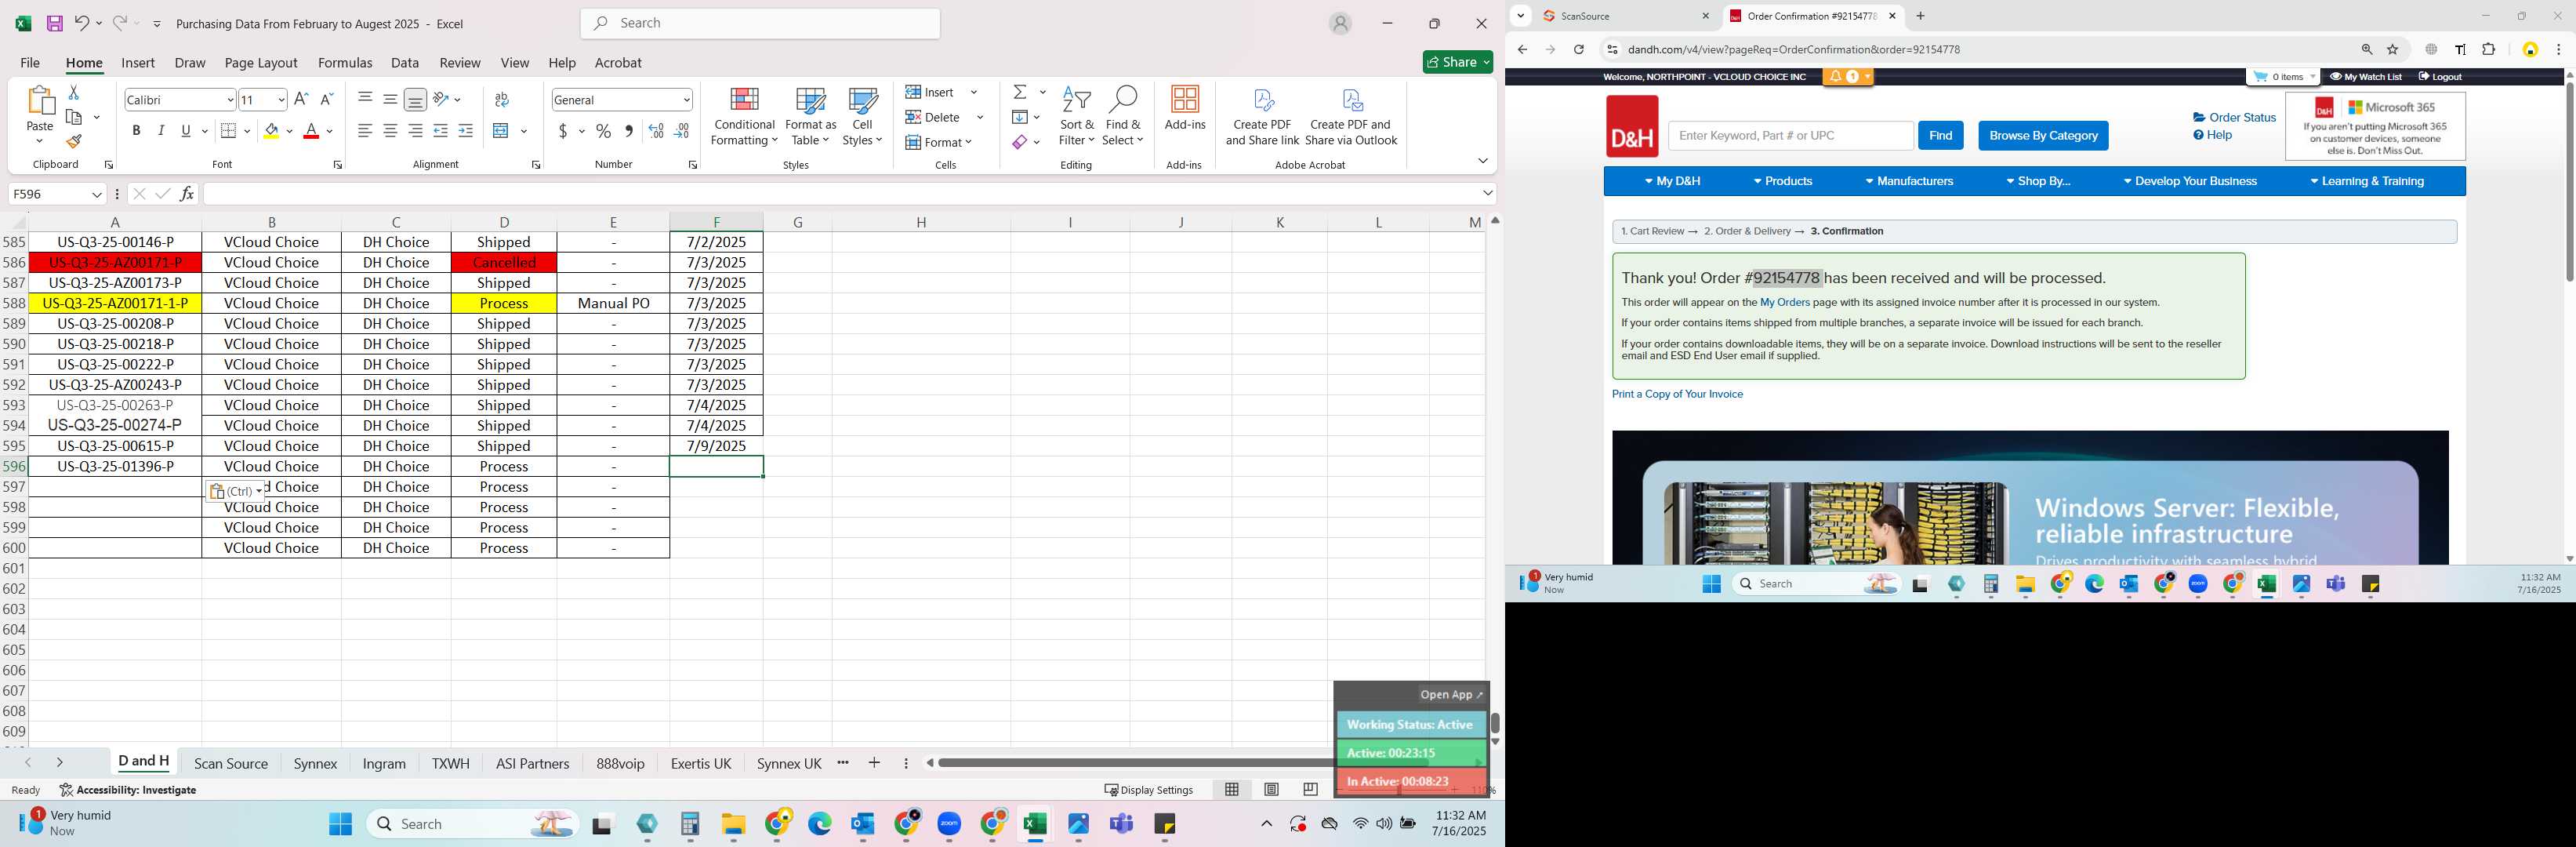Click the Excel formula bar input
Viewport: 2576px width, 847px height.
(842, 194)
